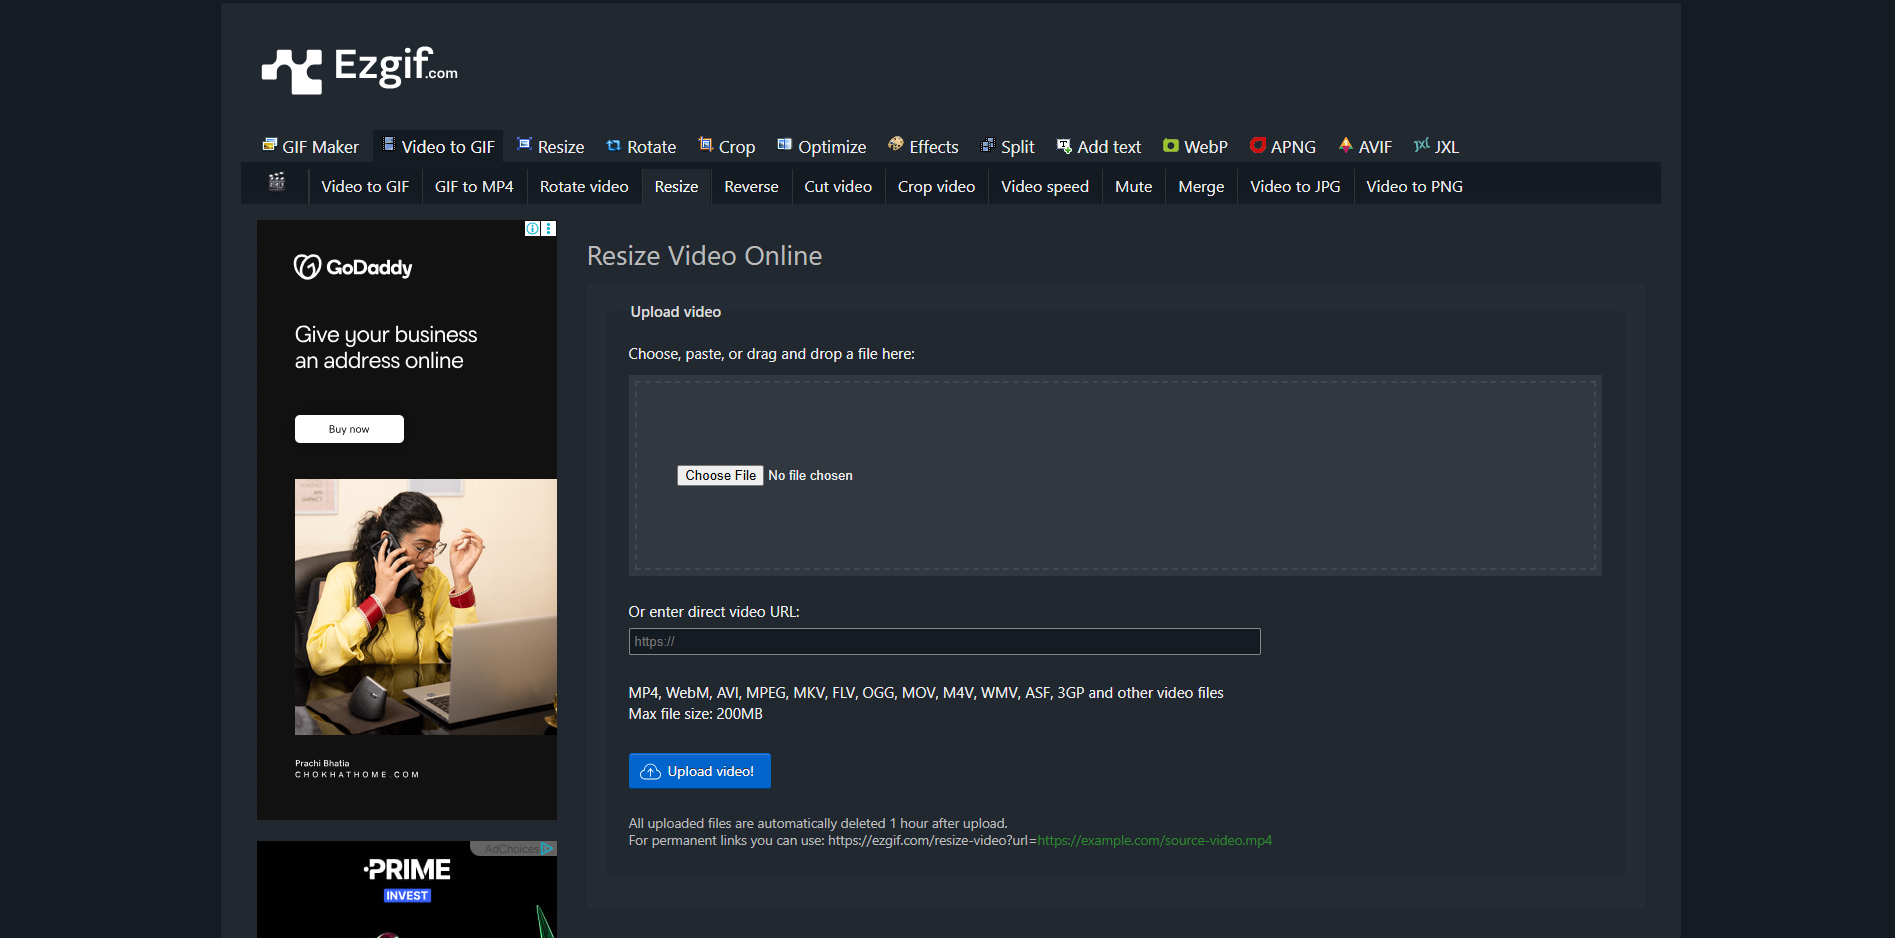This screenshot has height=938, width=1895.
Task: Click the Split icon
Action: (x=988, y=145)
